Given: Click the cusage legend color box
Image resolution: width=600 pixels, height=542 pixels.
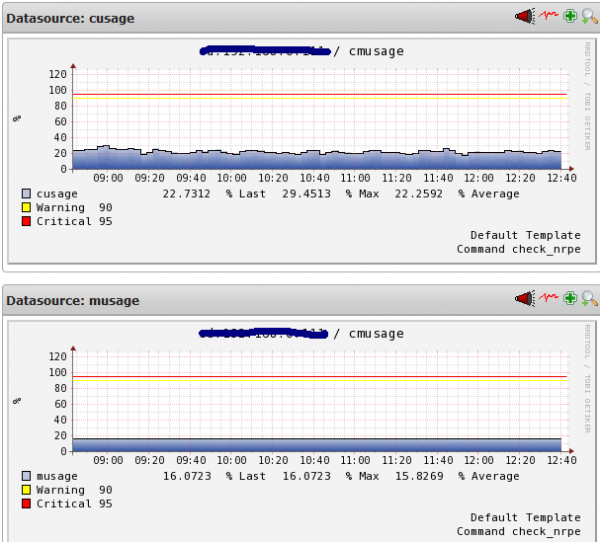Looking at the screenshot, I should click(x=26, y=194).
